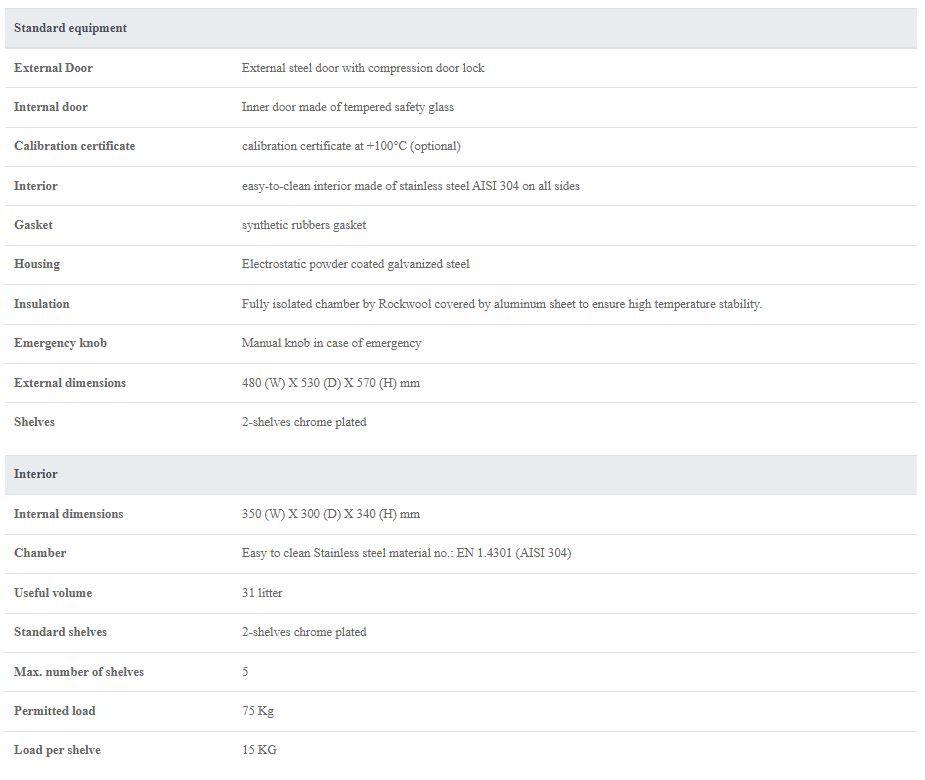Image resolution: width=925 pixels, height=780 pixels.
Task: Click the Chamber stainless steel description
Action: click(406, 553)
